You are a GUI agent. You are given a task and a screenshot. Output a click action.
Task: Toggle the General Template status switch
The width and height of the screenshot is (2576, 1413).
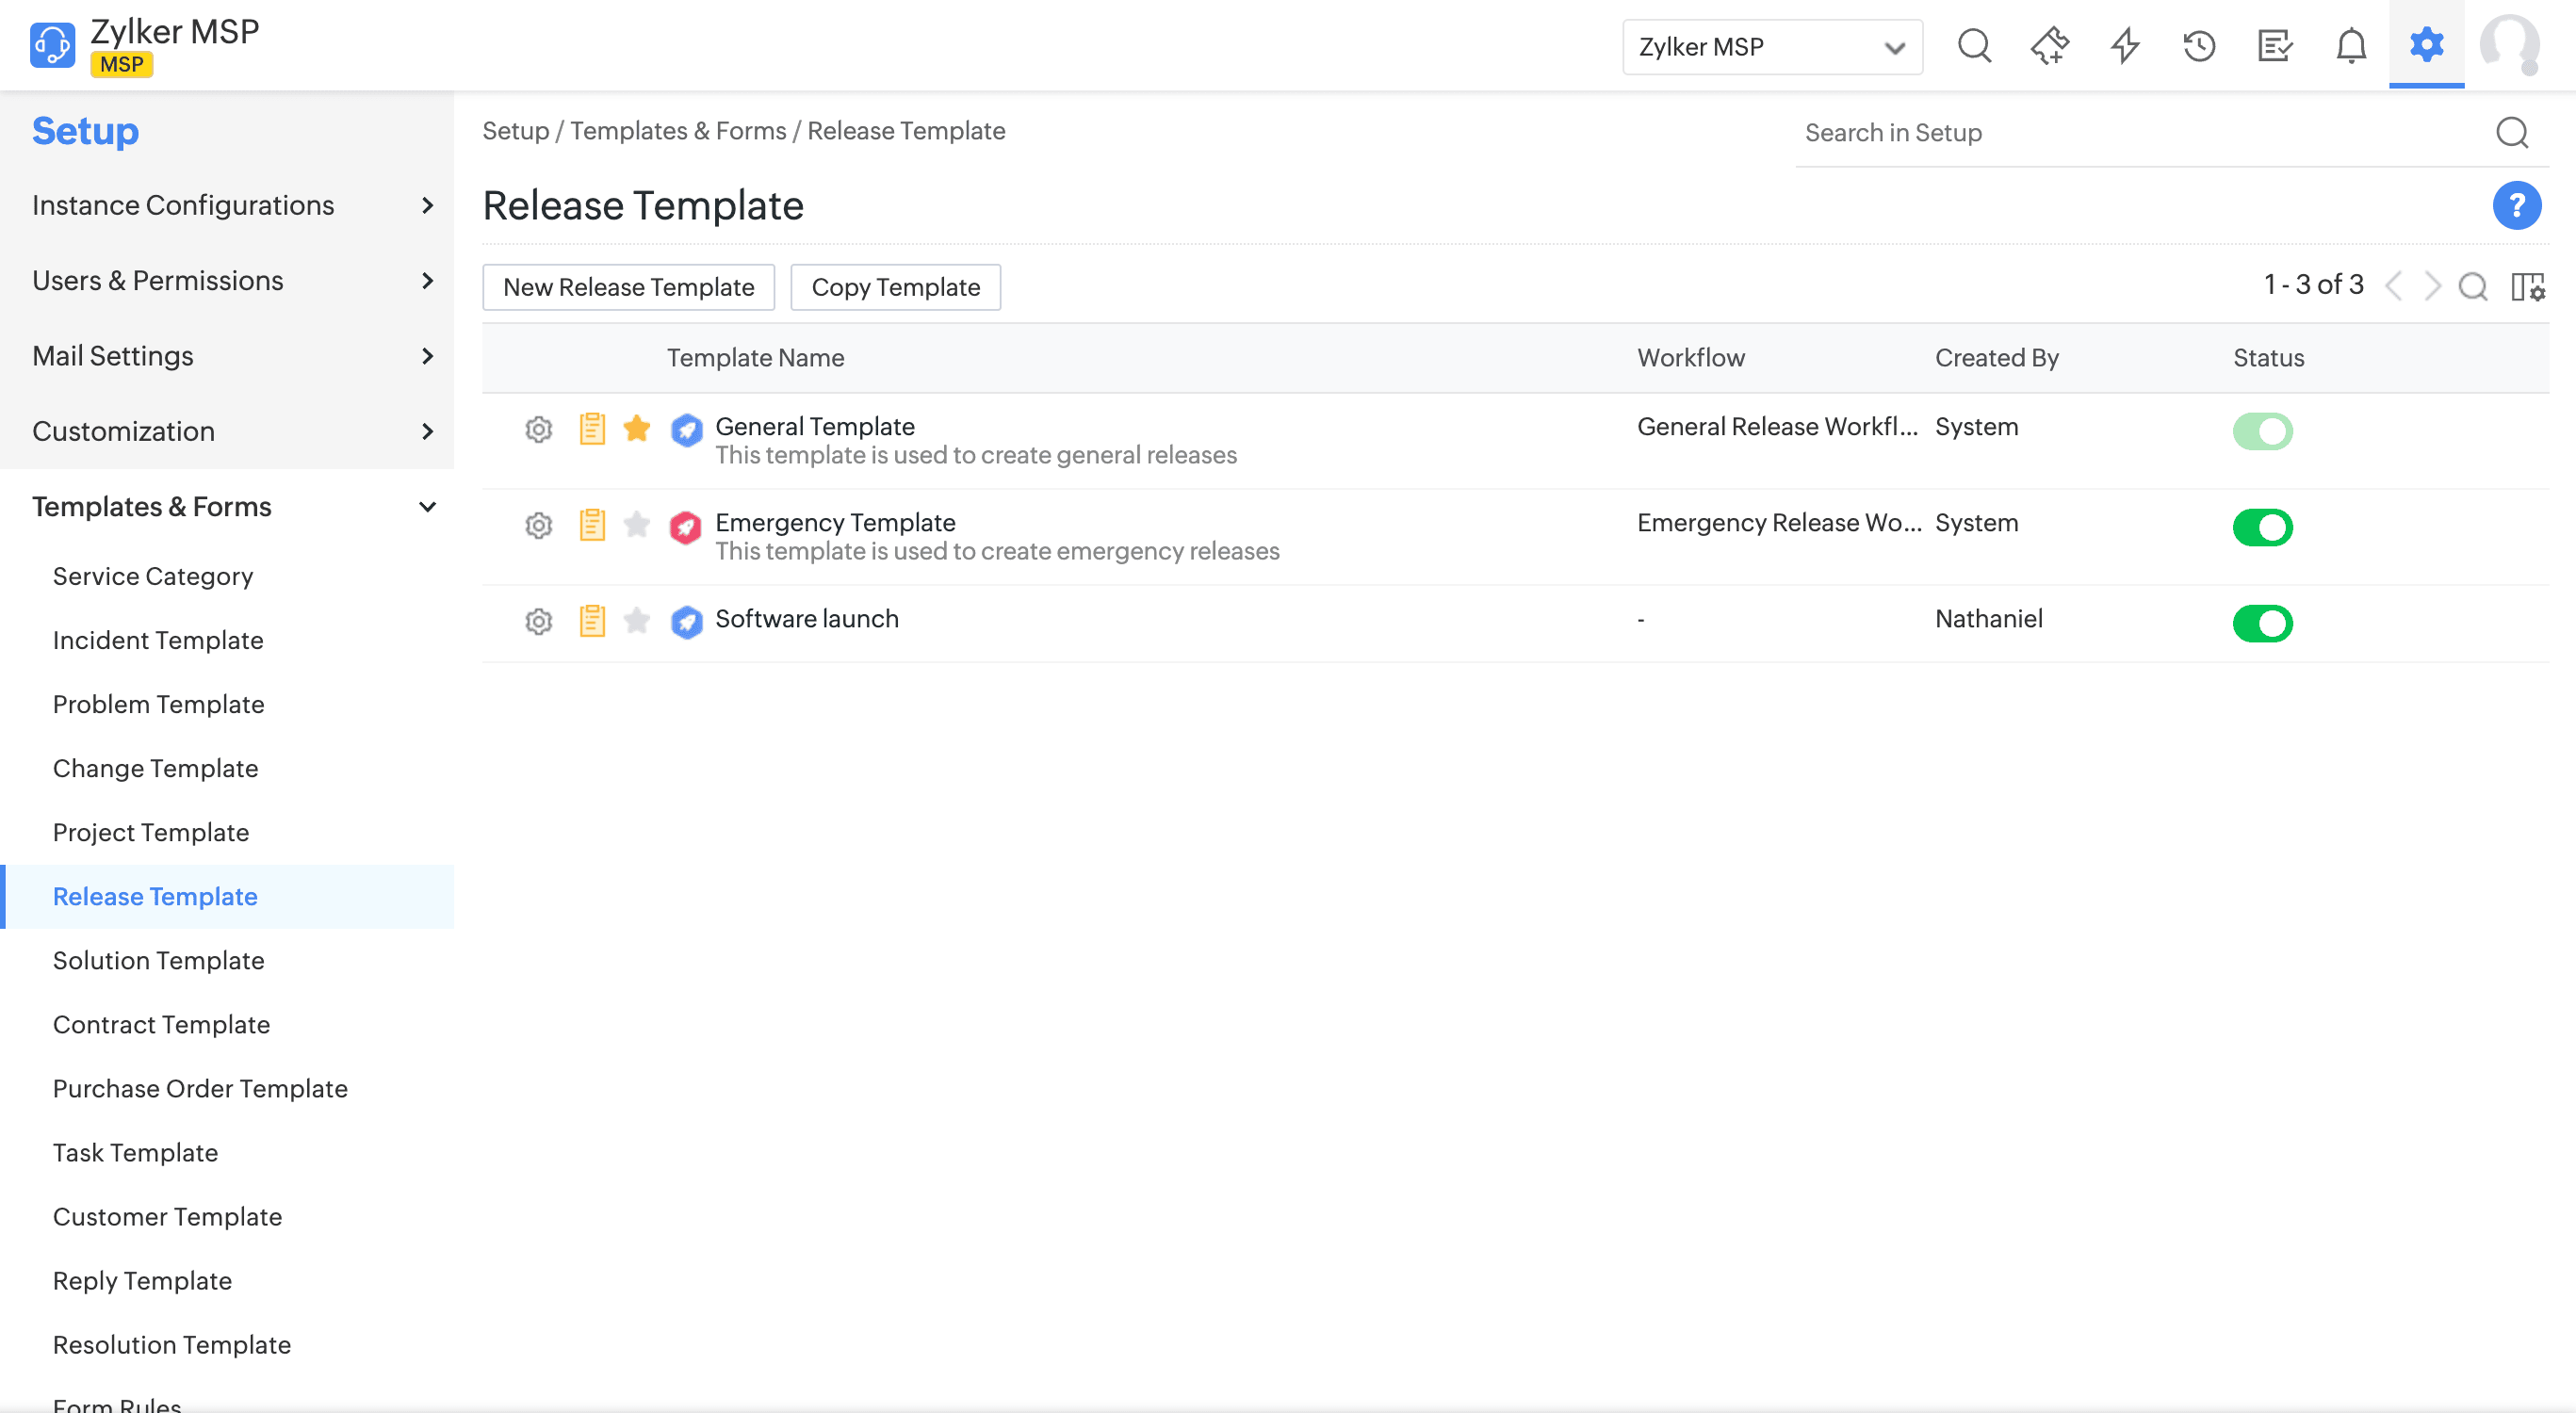(2262, 432)
